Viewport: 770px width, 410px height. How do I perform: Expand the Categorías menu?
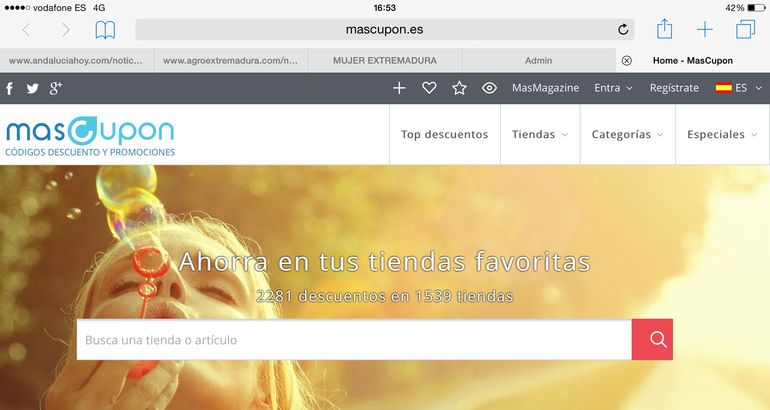coord(628,134)
